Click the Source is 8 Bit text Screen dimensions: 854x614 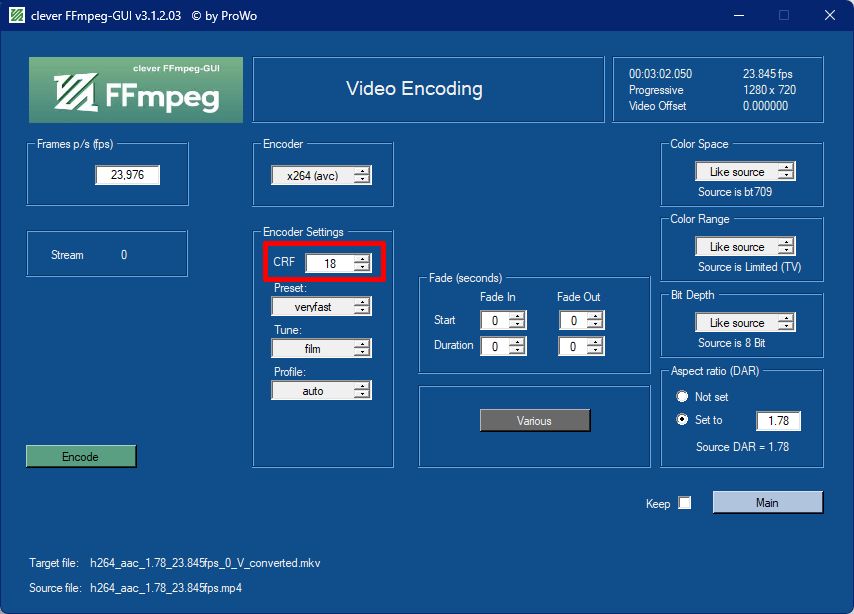coord(731,343)
